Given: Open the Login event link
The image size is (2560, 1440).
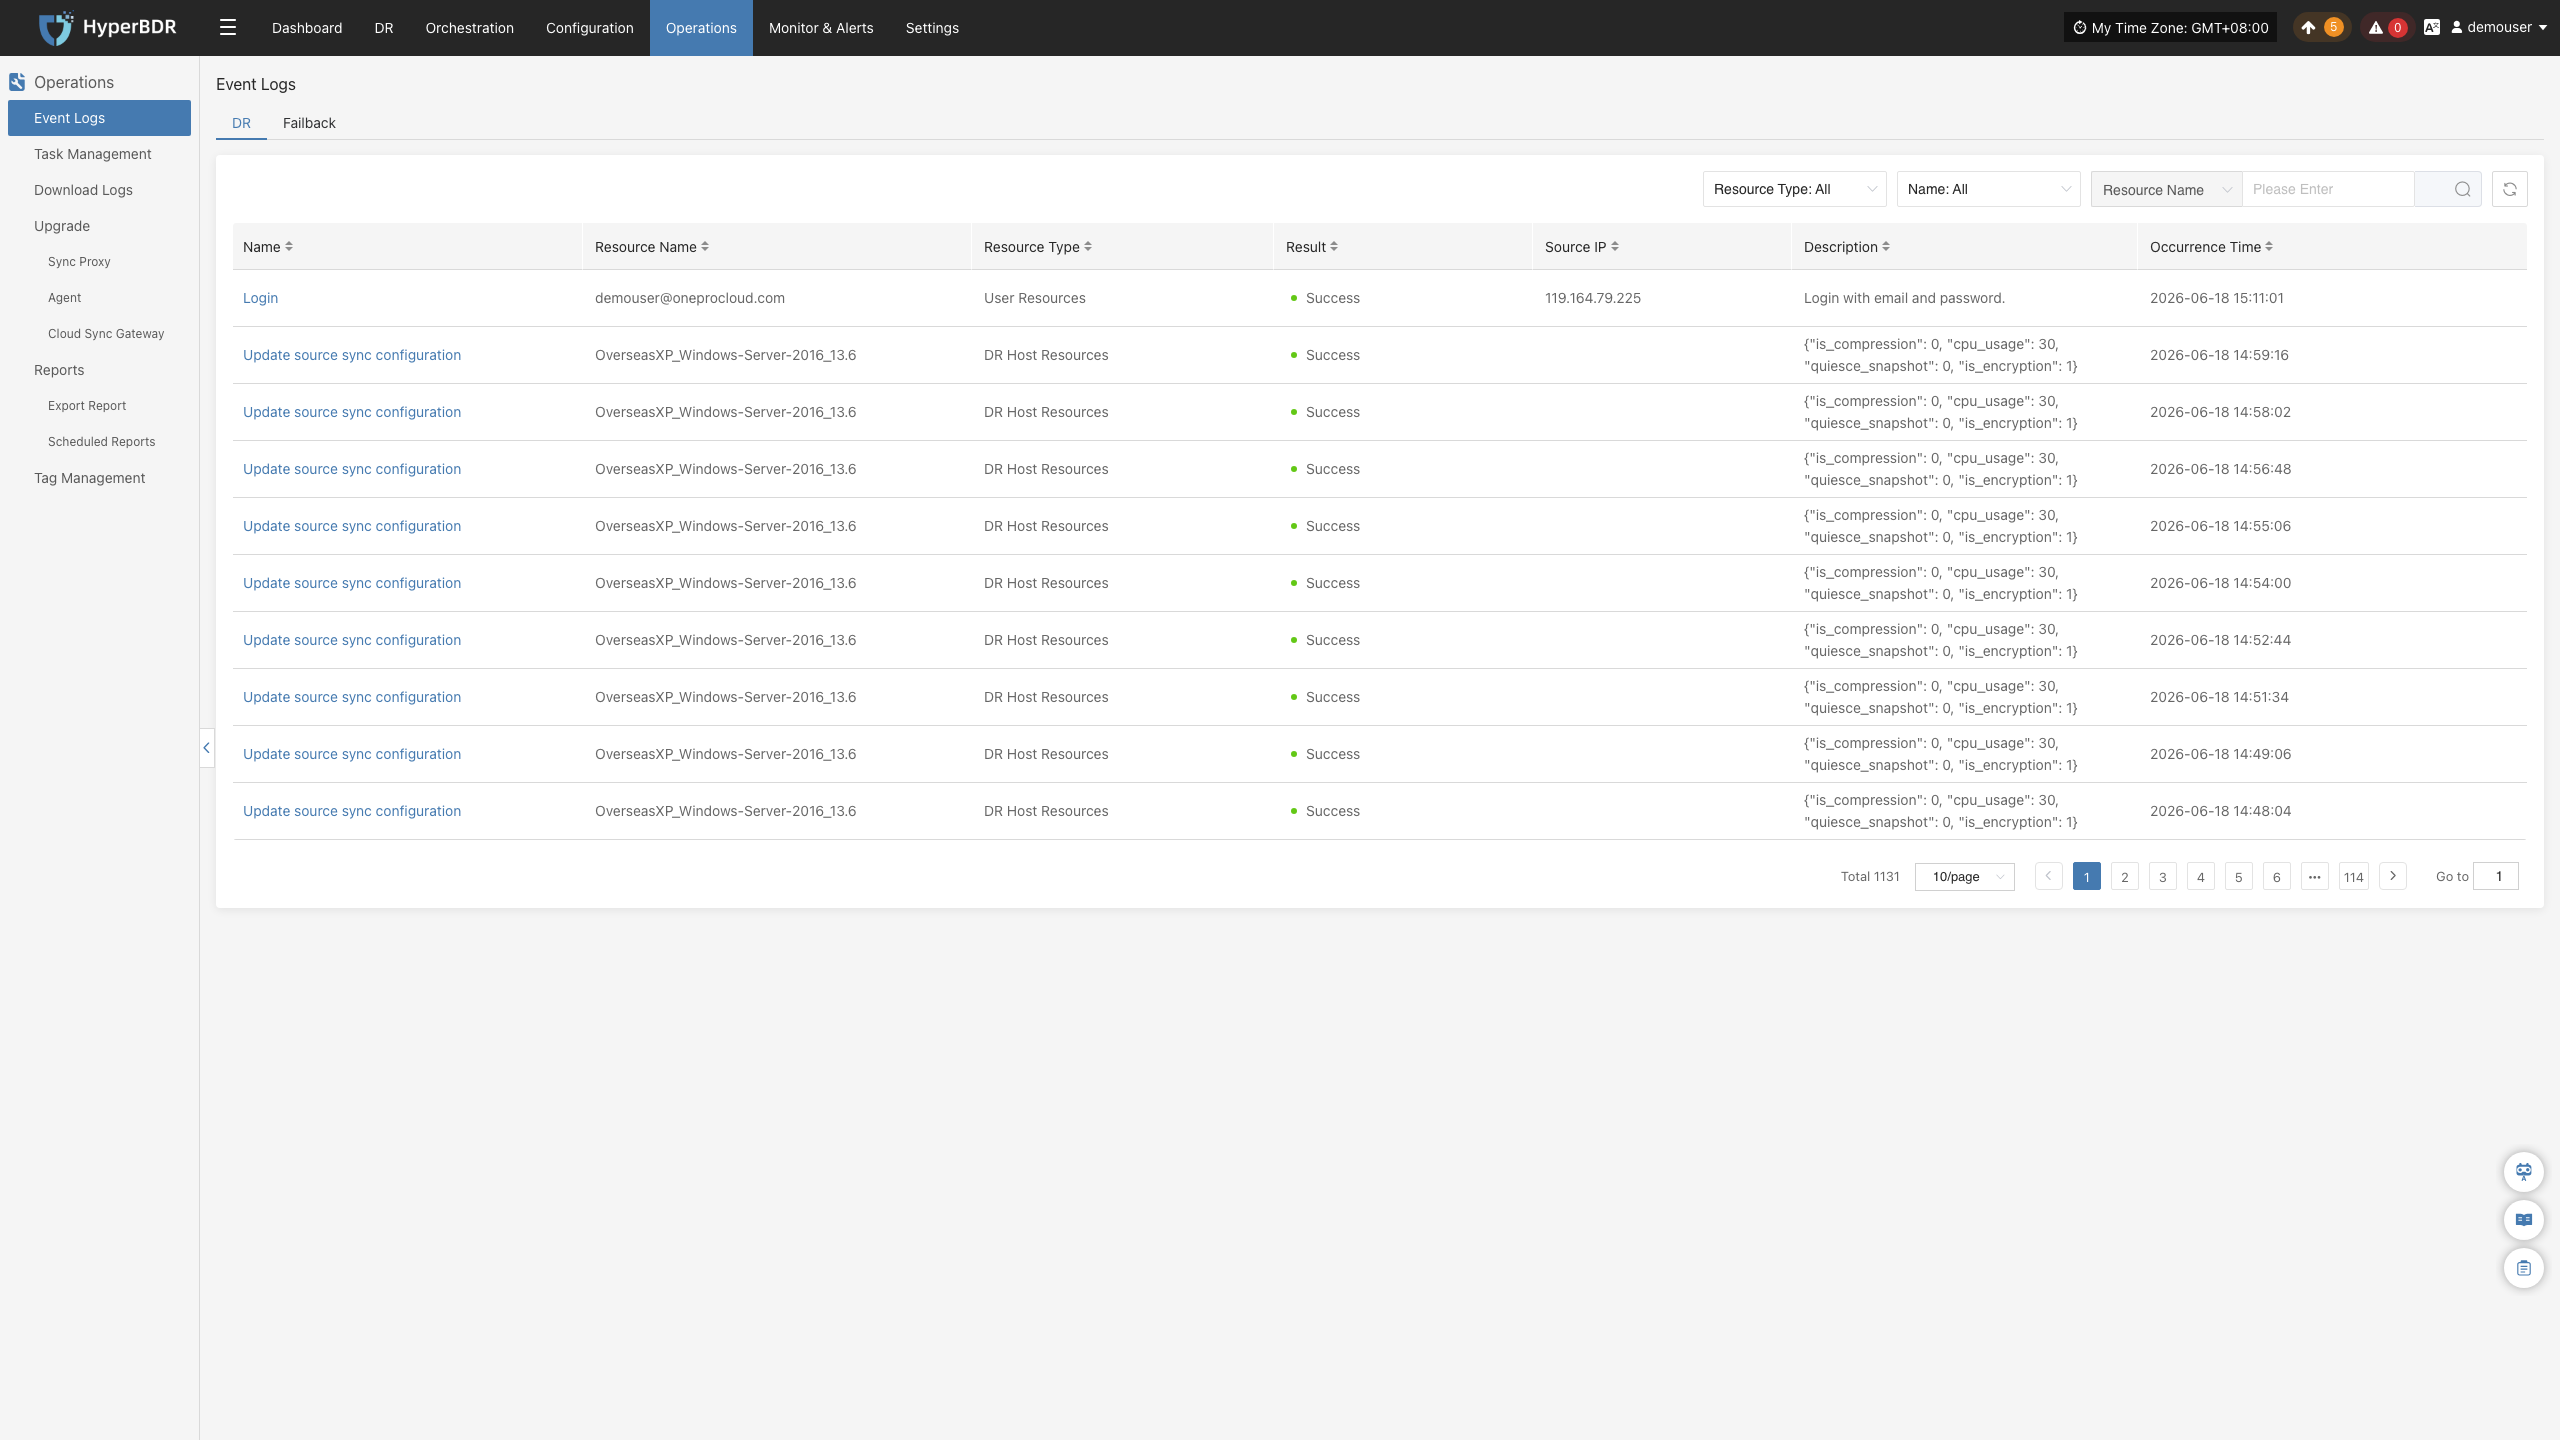Looking at the screenshot, I should tap(260, 298).
